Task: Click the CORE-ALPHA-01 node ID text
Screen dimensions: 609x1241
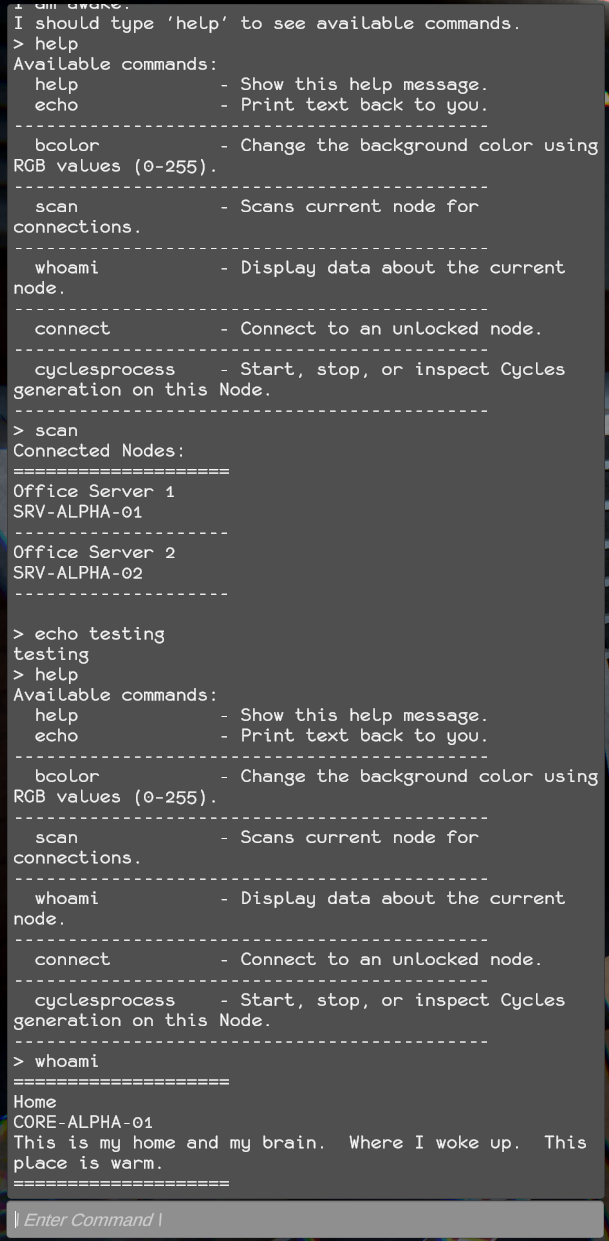Action: (83, 1122)
